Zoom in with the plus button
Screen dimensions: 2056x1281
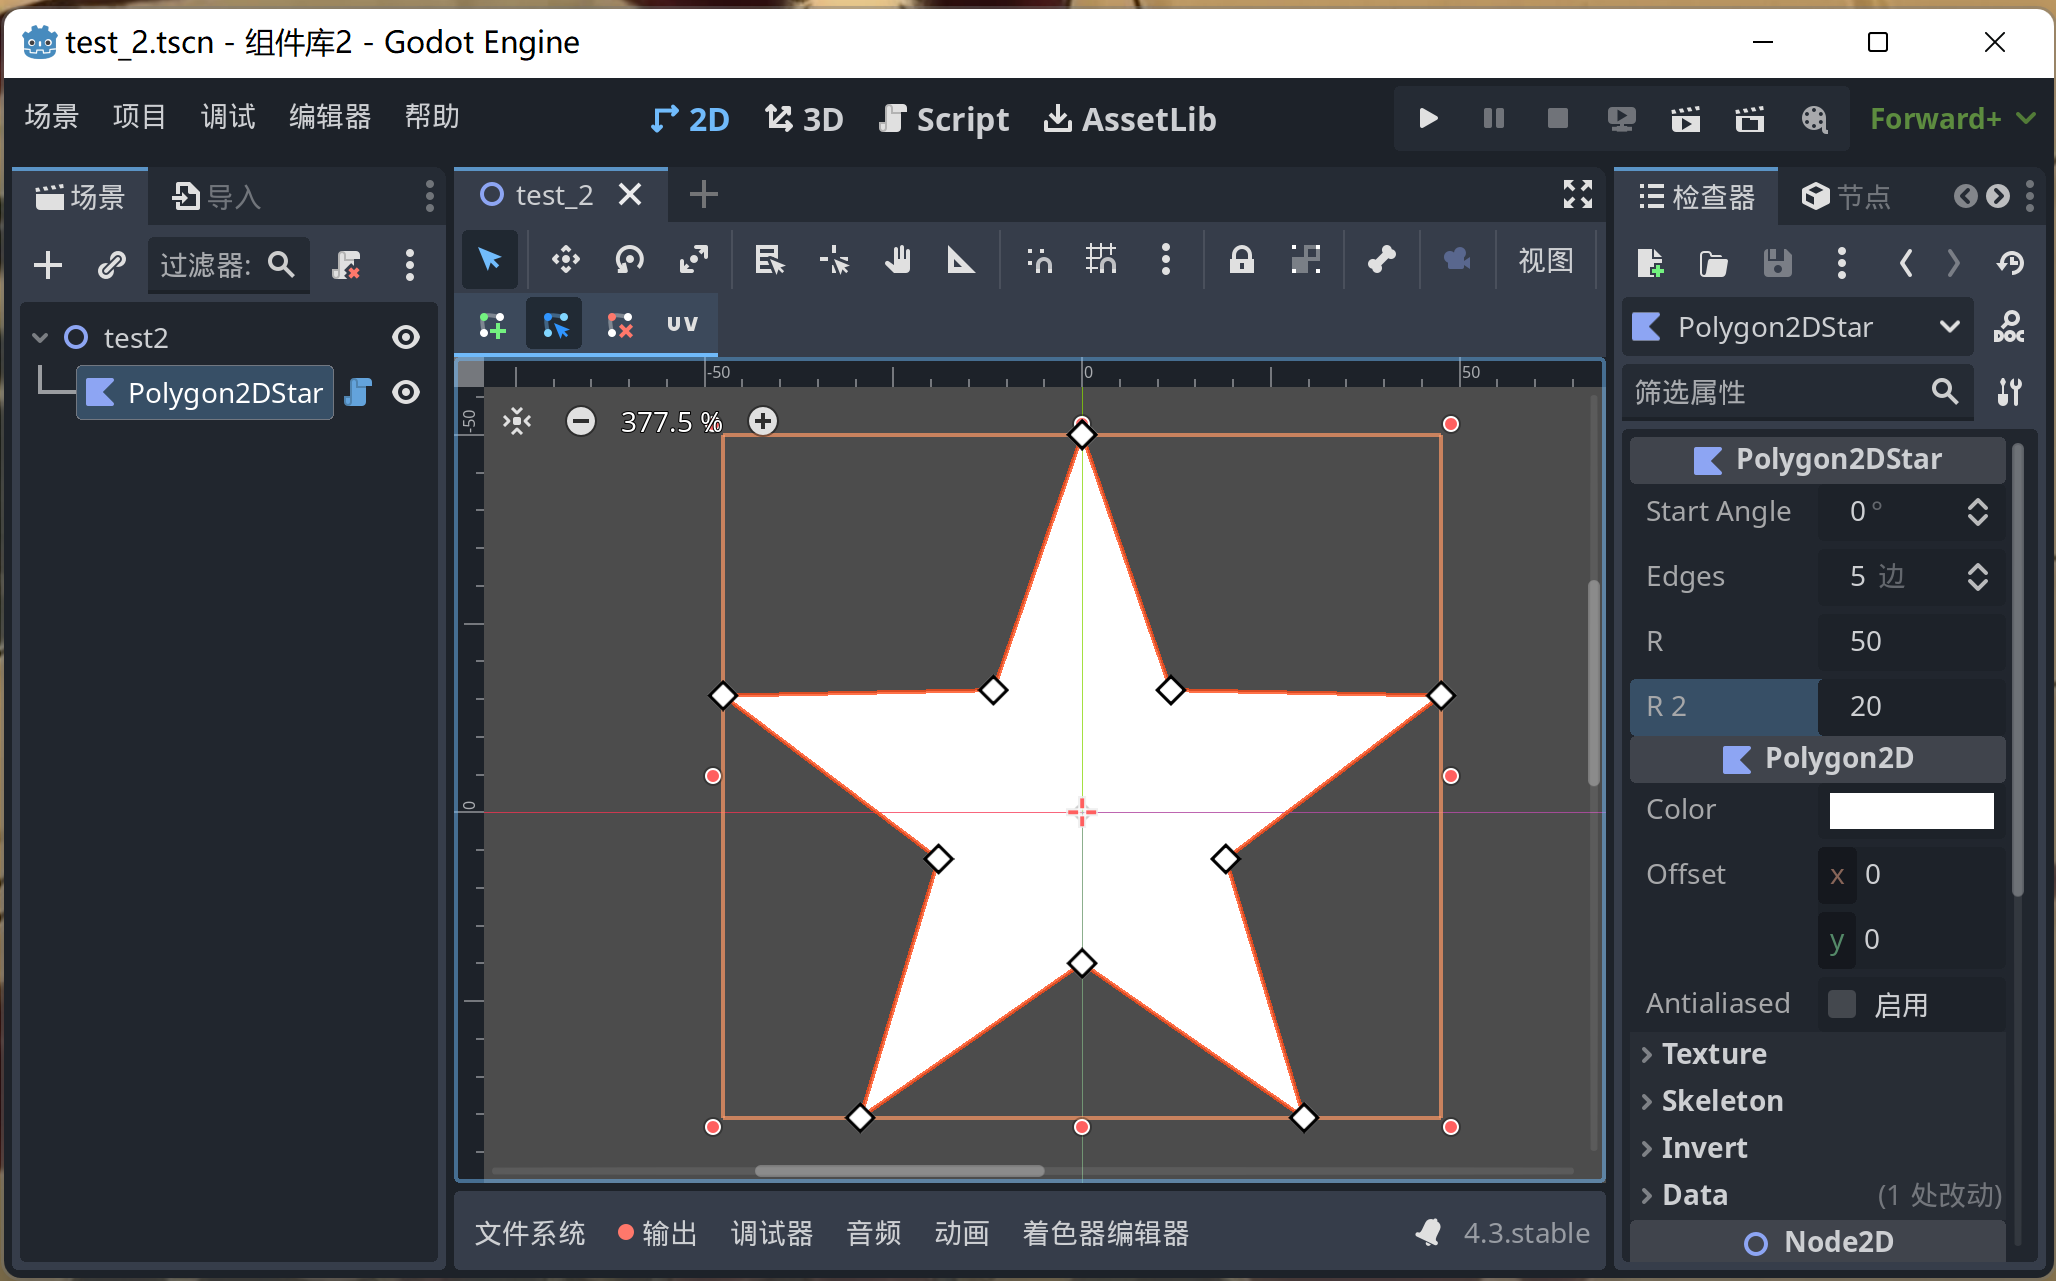click(763, 421)
